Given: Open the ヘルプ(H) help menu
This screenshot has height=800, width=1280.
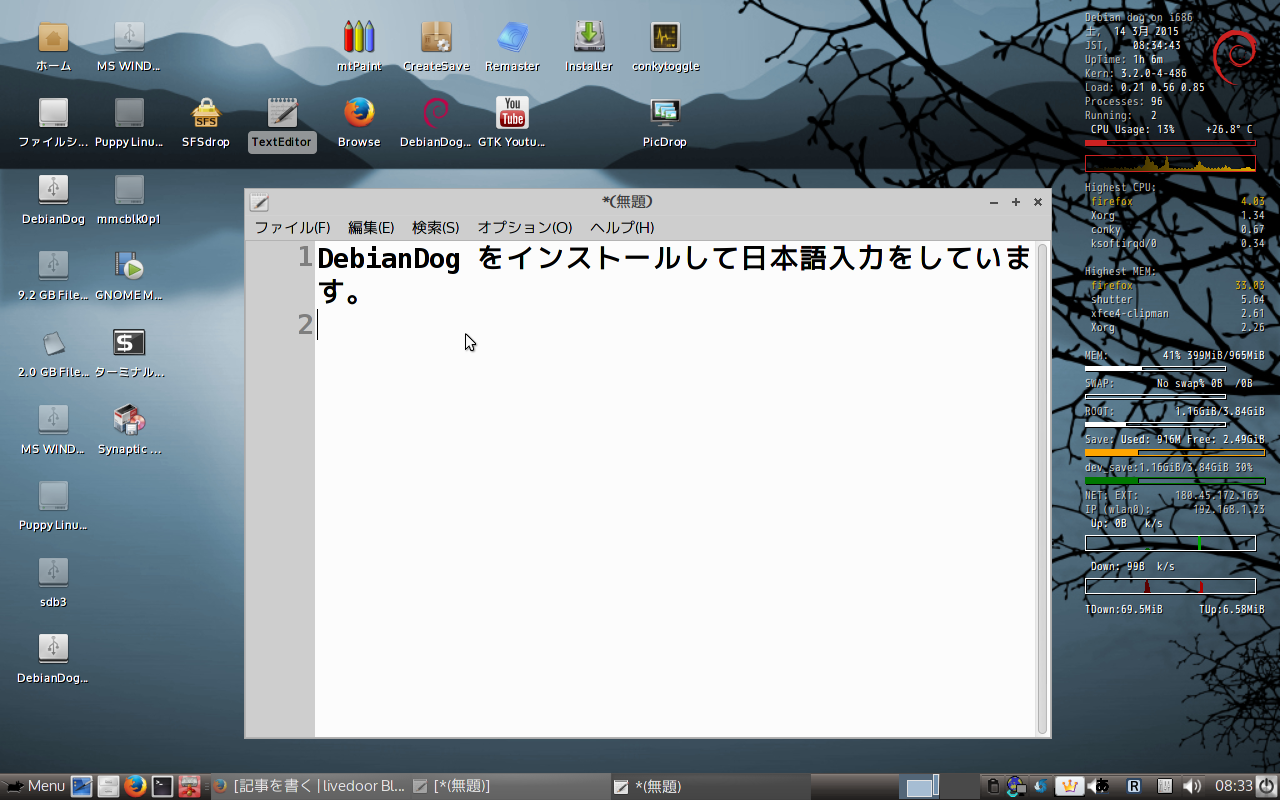Looking at the screenshot, I should (622, 228).
